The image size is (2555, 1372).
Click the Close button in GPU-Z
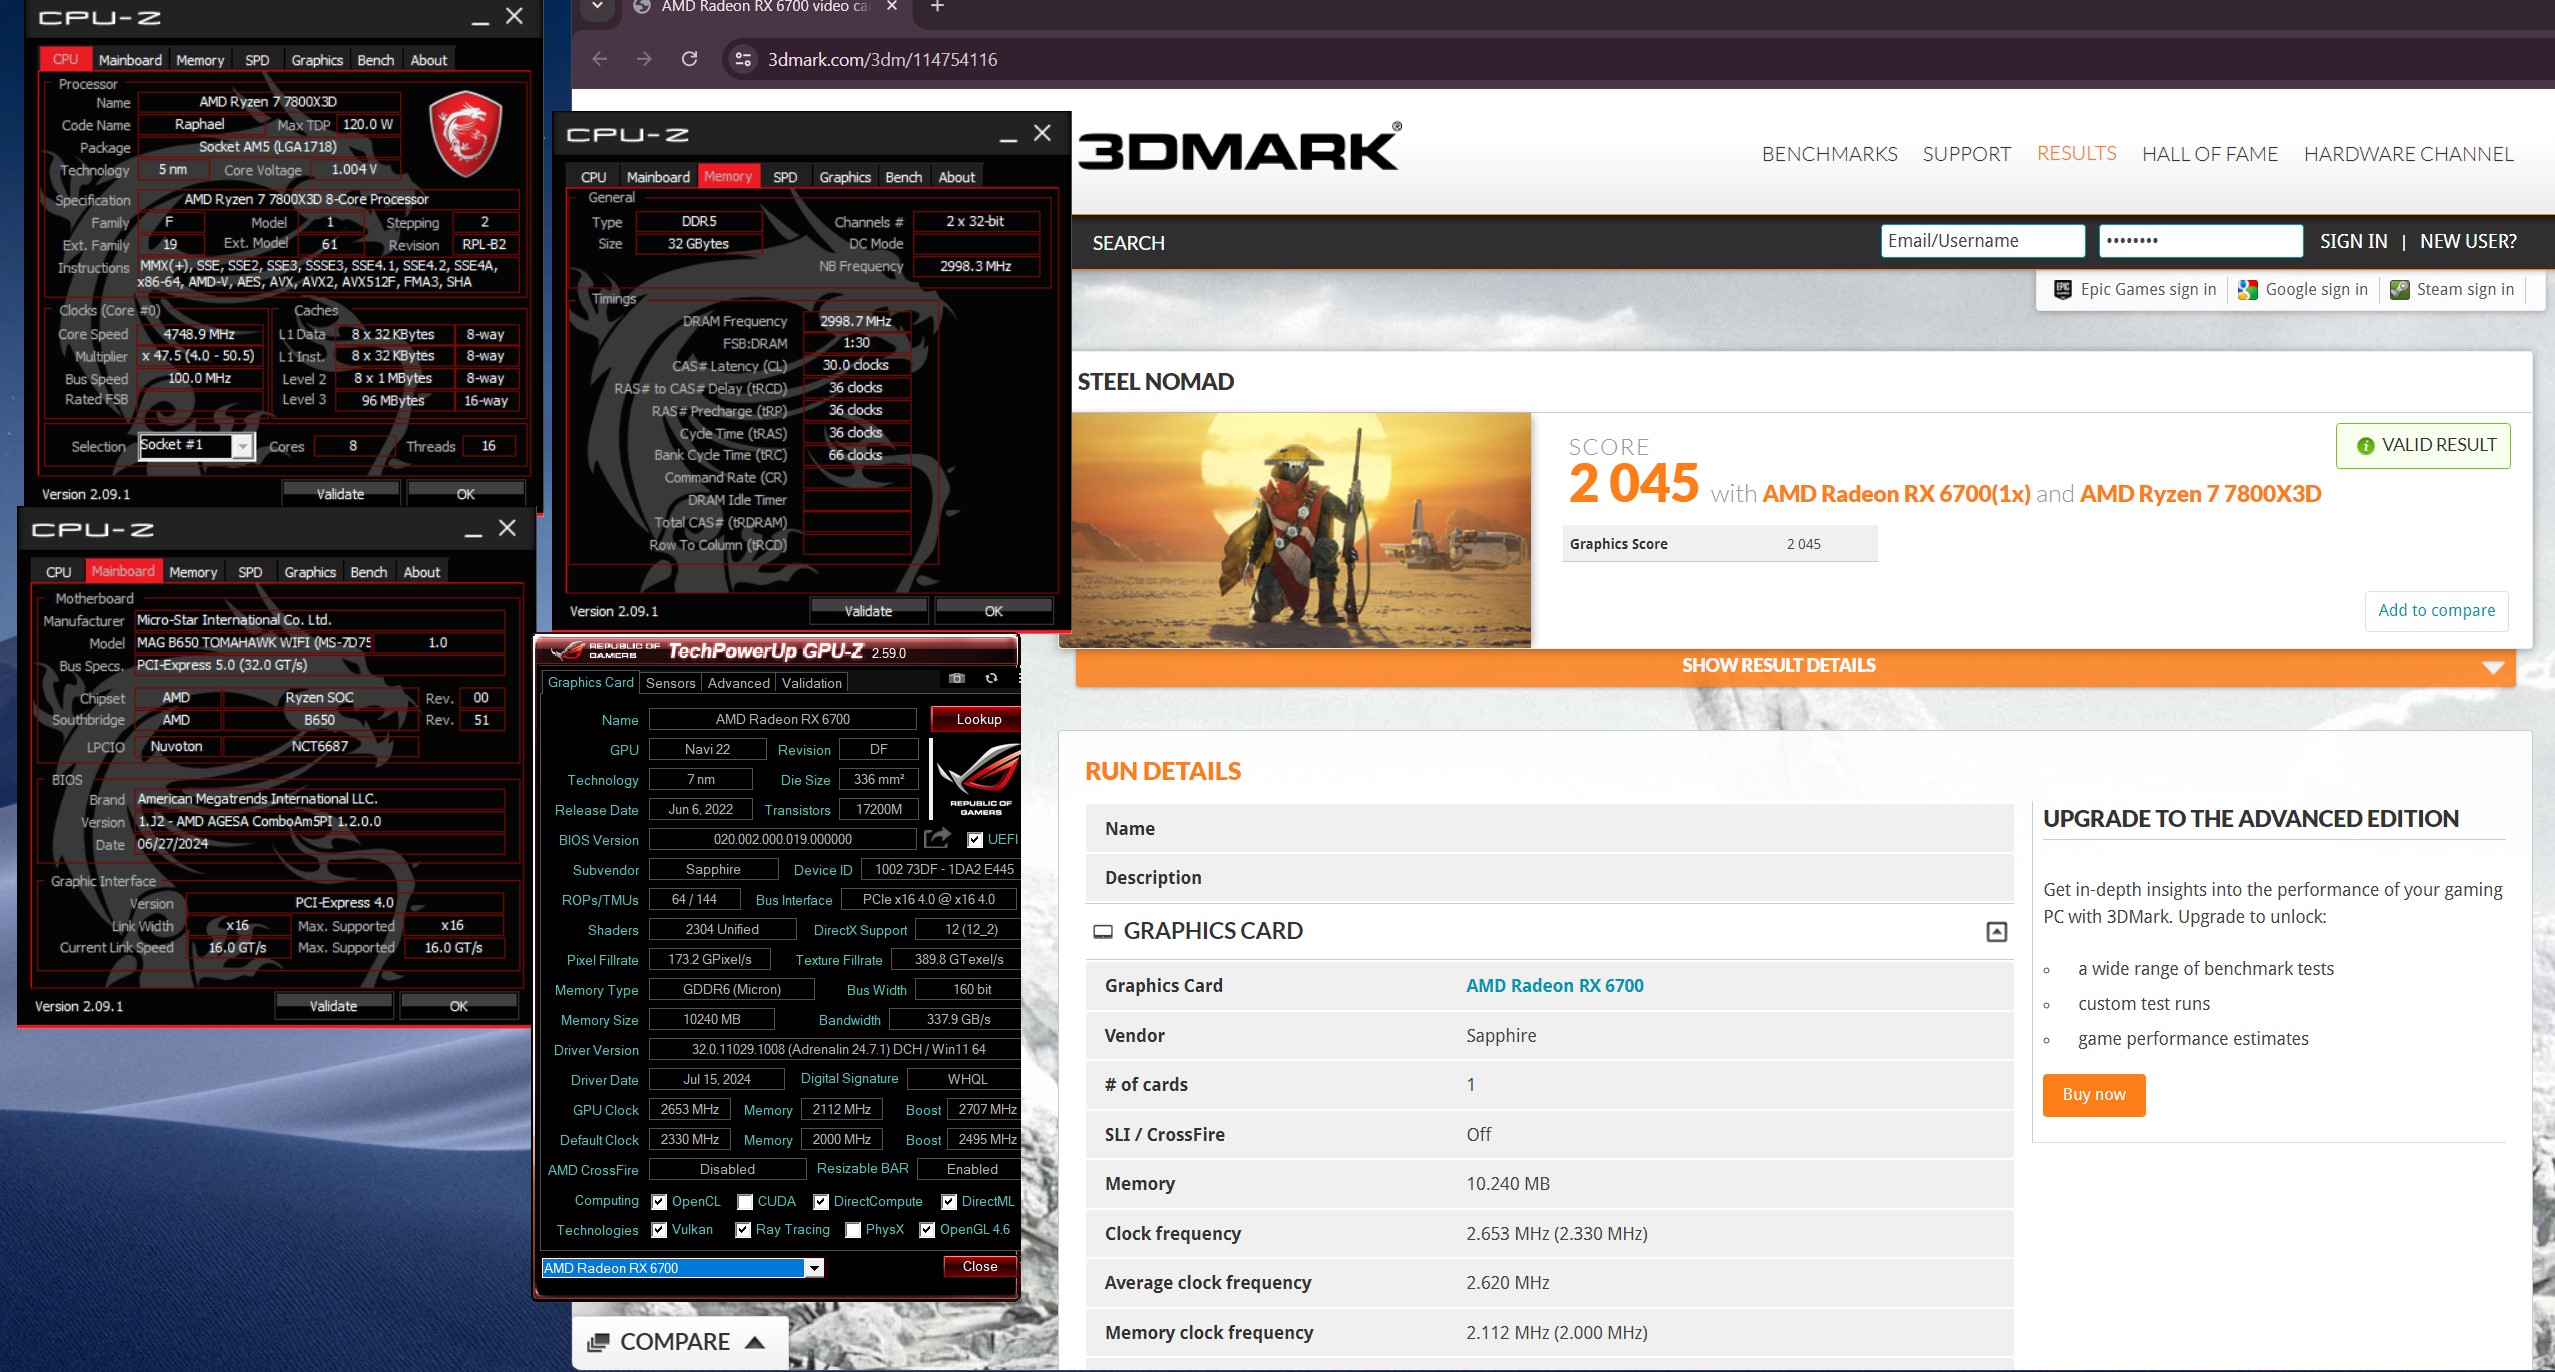pyautogui.click(x=979, y=1267)
